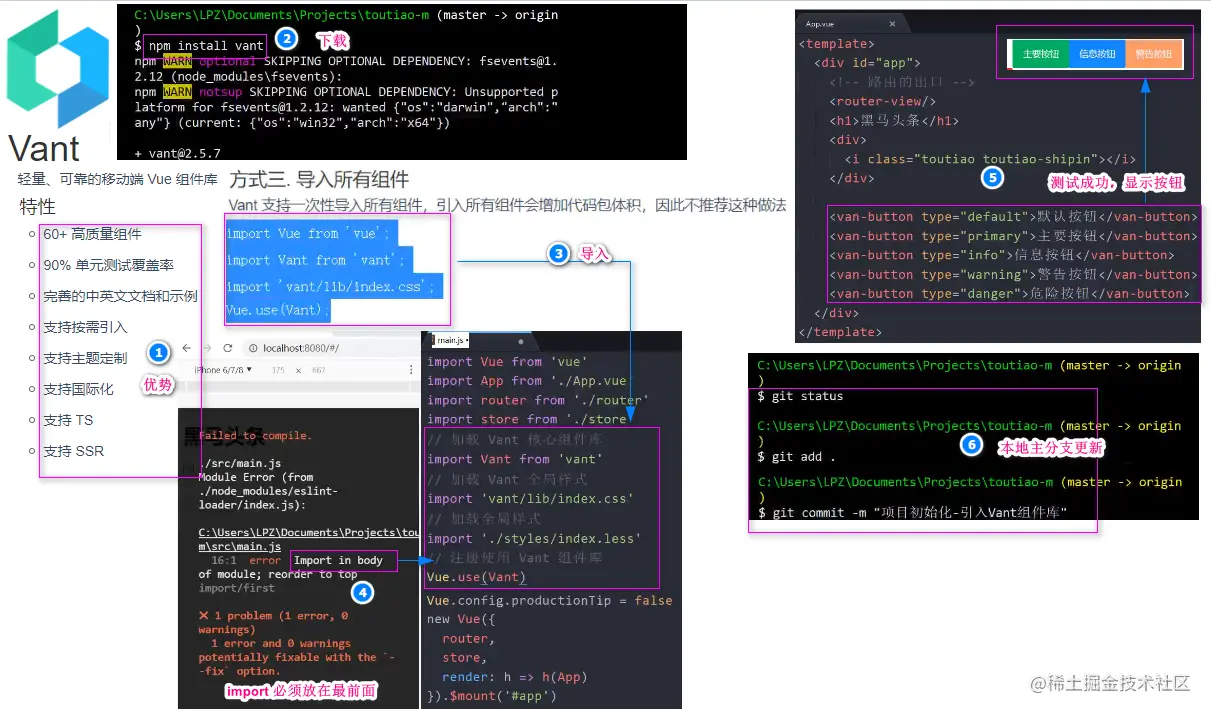1211x714 pixels.
Task: Click the 特性 heading
Action: tap(38, 207)
